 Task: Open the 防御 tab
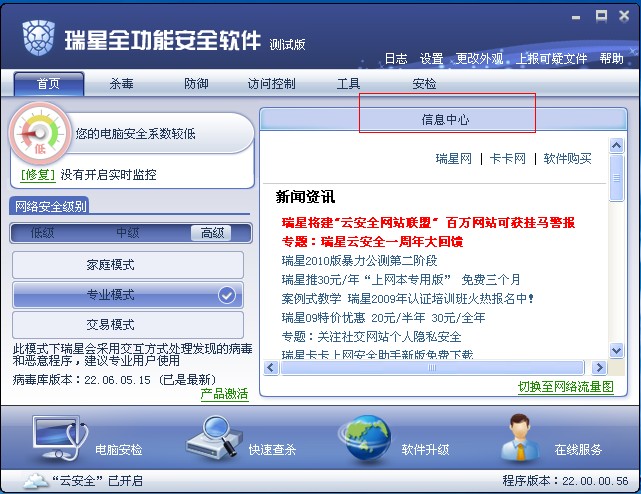click(x=196, y=84)
